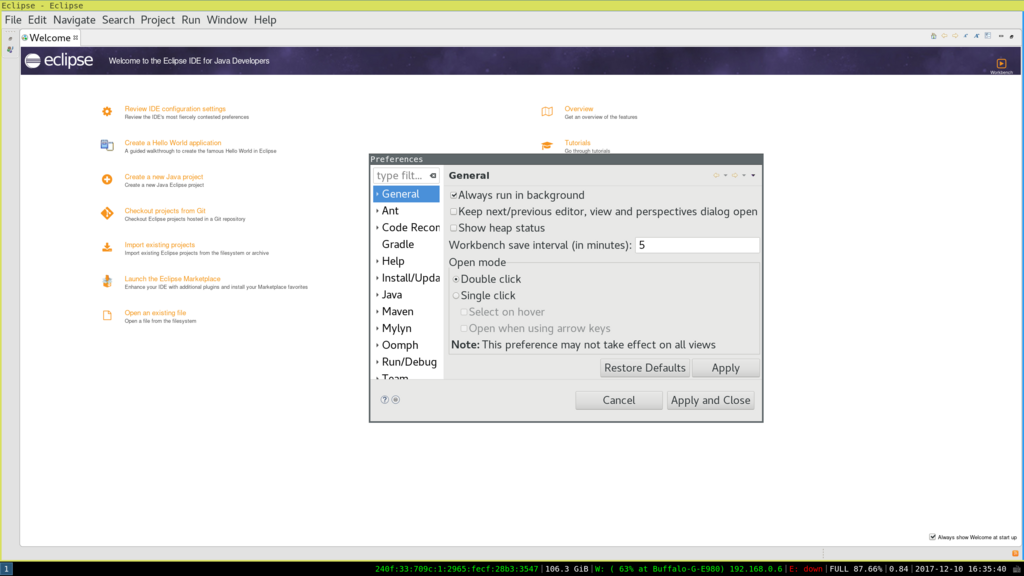Open the File menu
The width and height of the screenshot is (1024, 576).
coord(13,20)
